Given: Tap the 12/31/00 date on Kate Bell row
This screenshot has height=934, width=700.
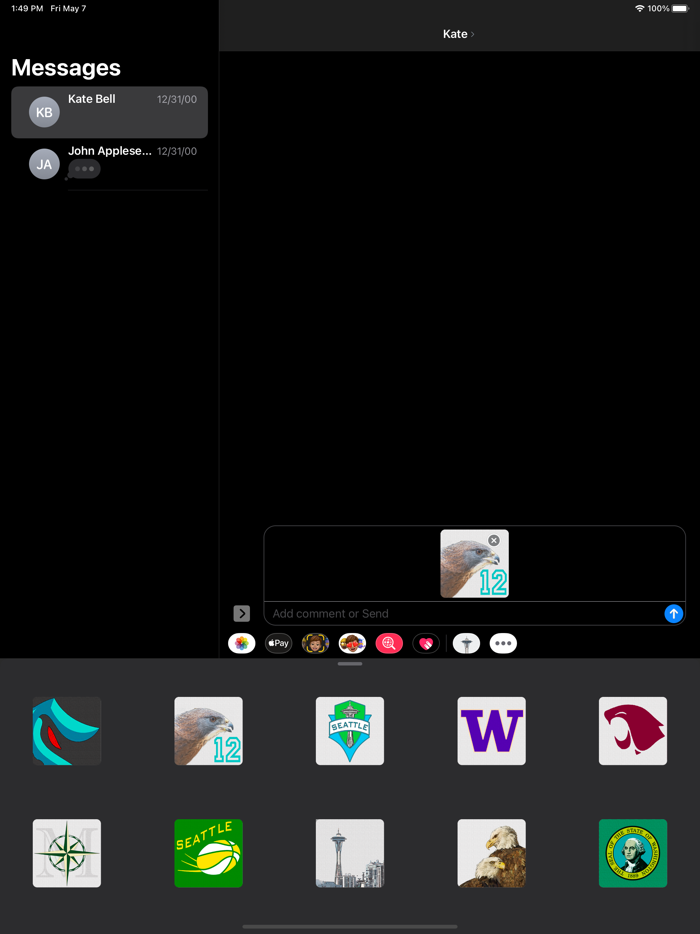Looking at the screenshot, I should (177, 99).
